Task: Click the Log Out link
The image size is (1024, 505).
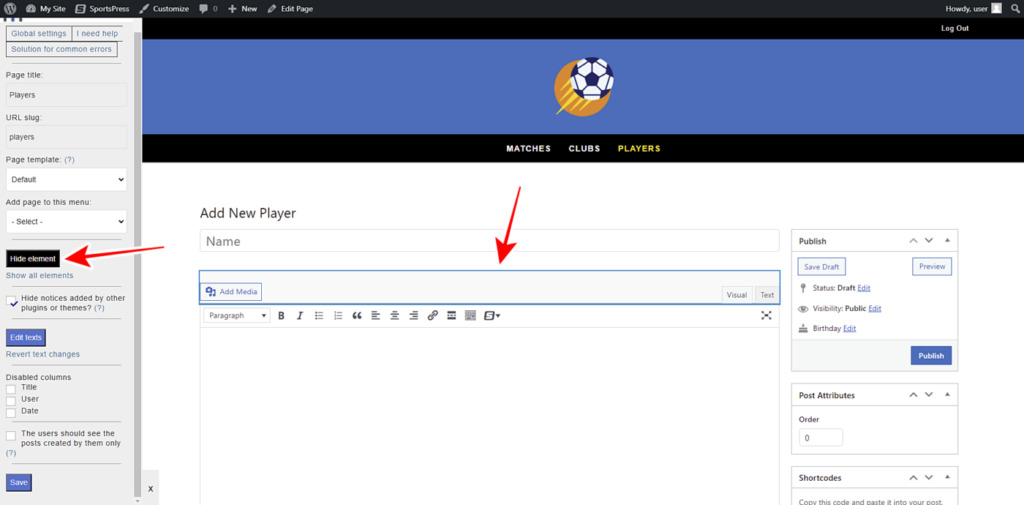Action: coord(954,28)
